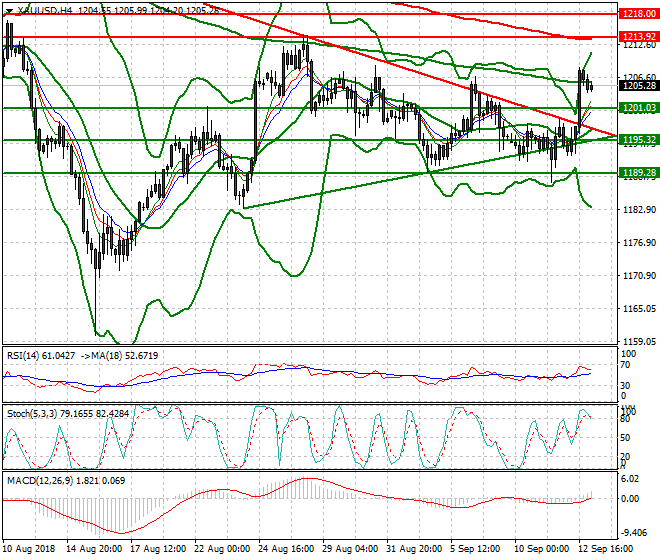Viewport: 660px width, 560px height.
Task: Click the 31 Aug 20:00 time label
Action: (414, 549)
